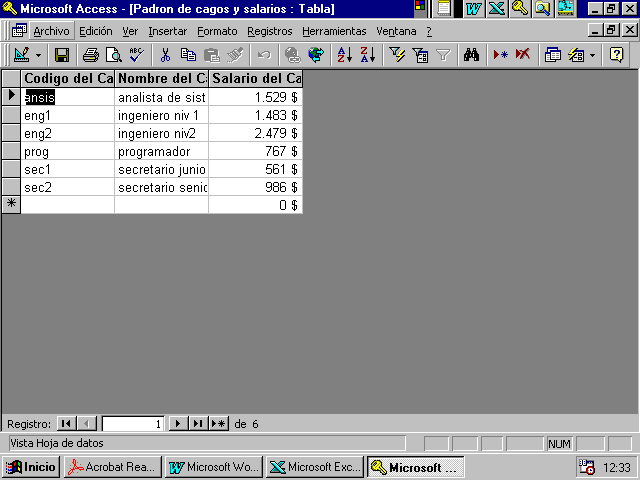Viewport: 640px width, 480px height.
Task: Click the new record navigation button
Action: (219, 424)
